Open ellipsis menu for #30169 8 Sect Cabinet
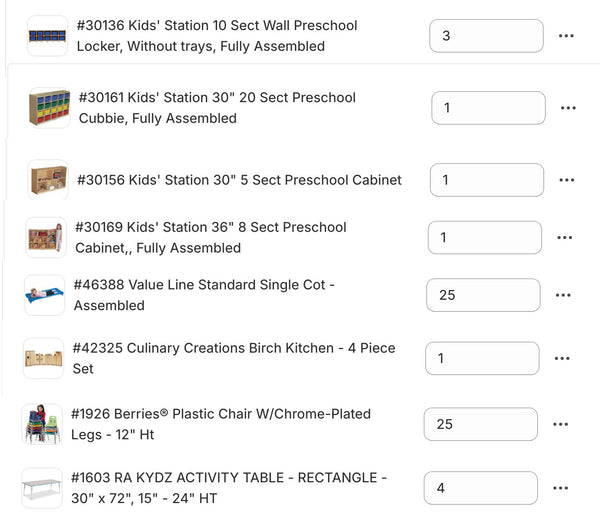Screen dimensions: 600x515 point(564,238)
